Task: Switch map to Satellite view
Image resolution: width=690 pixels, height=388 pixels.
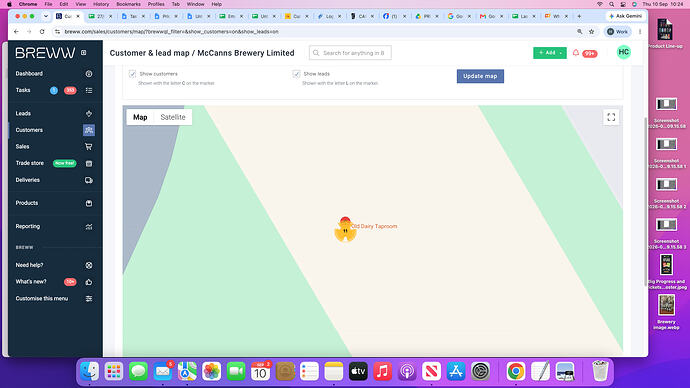Action: 173,117
